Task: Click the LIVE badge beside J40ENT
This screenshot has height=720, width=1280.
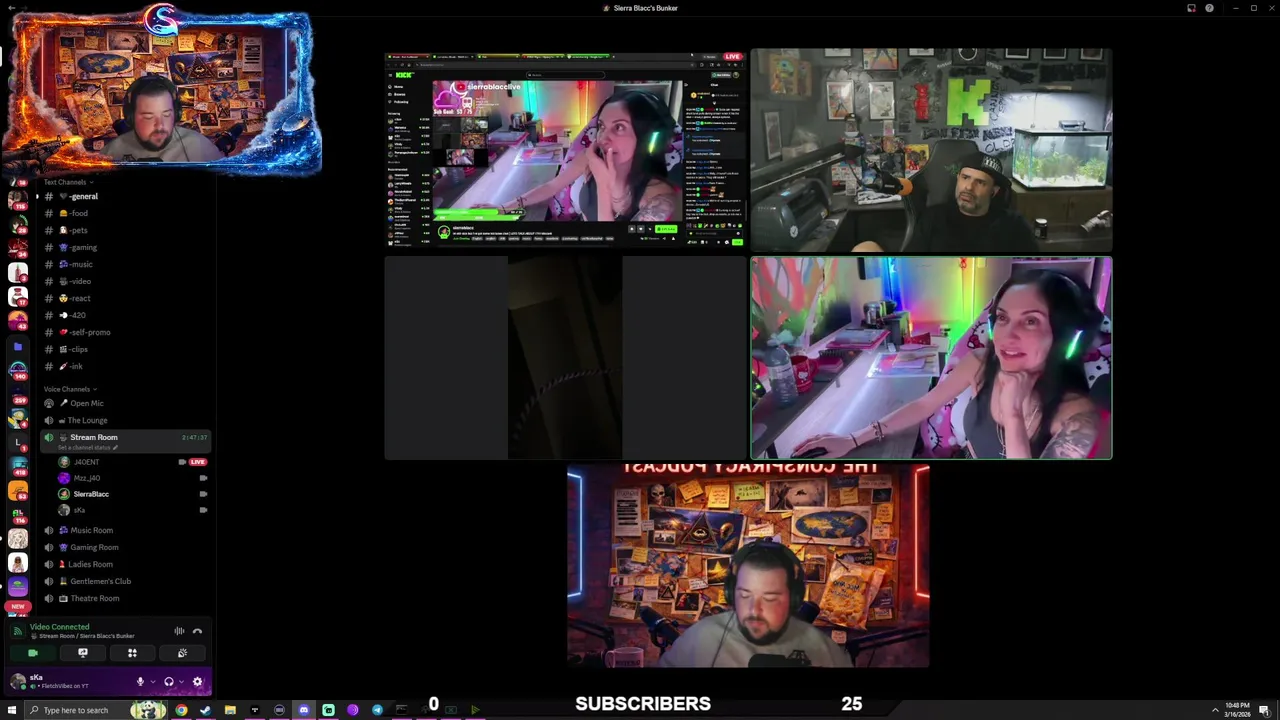Action: (x=198, y=462)
